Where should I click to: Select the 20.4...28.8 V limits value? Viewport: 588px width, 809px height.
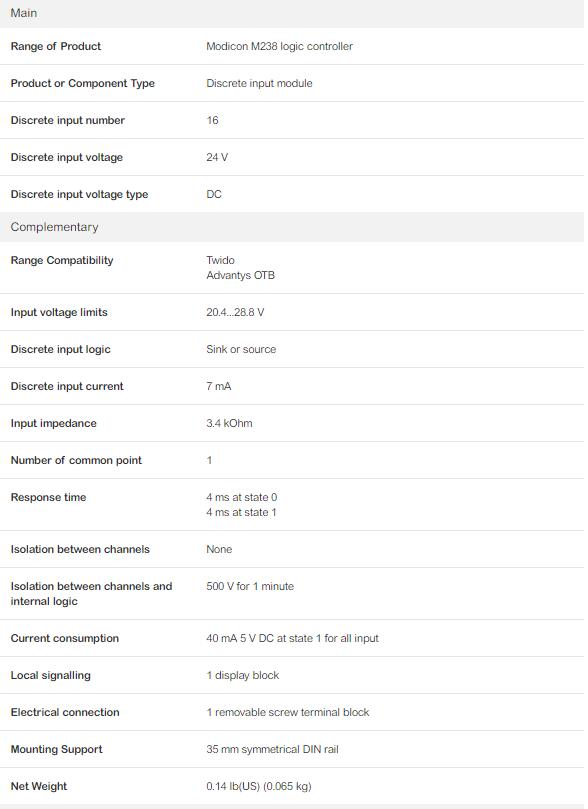tap(235, 312)
